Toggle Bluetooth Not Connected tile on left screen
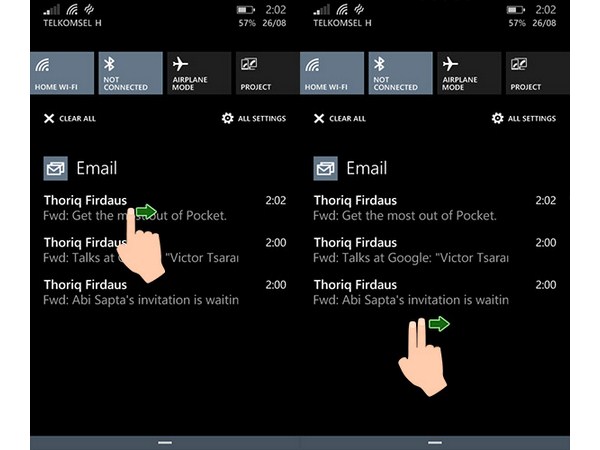The height and width of the screenshot is (450, 600). click(130, 73)
